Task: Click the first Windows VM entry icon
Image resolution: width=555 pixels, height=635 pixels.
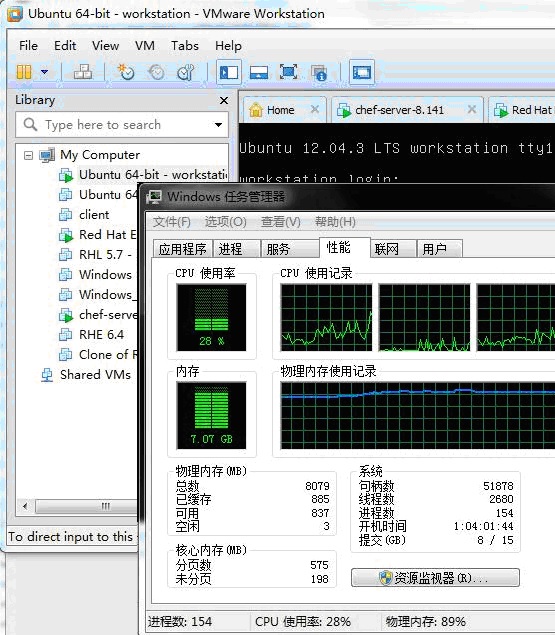Action: click(66, 275)
